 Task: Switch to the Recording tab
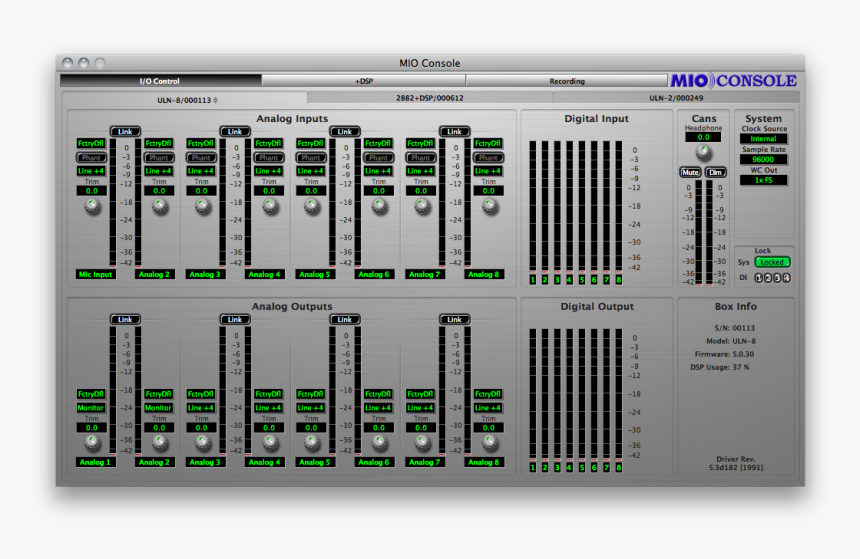567,81
